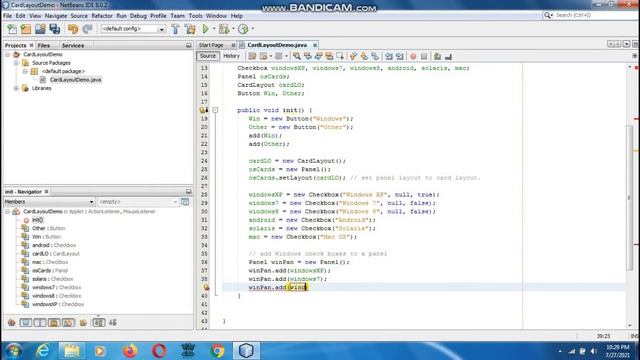This screenshot has width=640, height=360.
Task: Click the Clean and Build Project icon
Action: (x=190, y=29)
